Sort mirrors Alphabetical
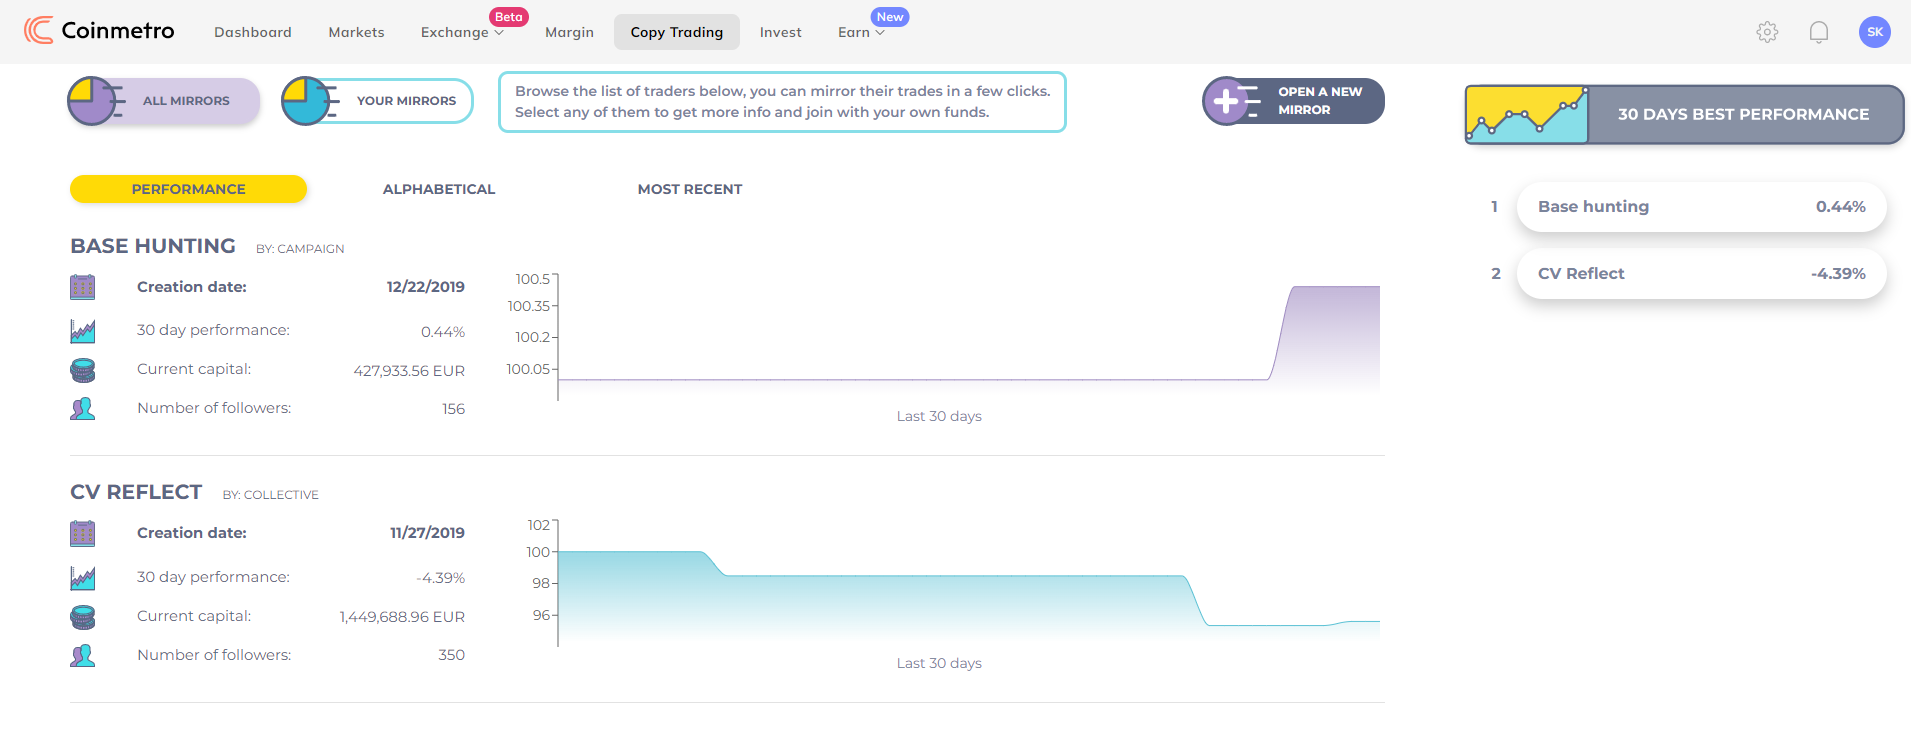Image resolution: width=1911 pixels, height=748 pixels. 439,189
